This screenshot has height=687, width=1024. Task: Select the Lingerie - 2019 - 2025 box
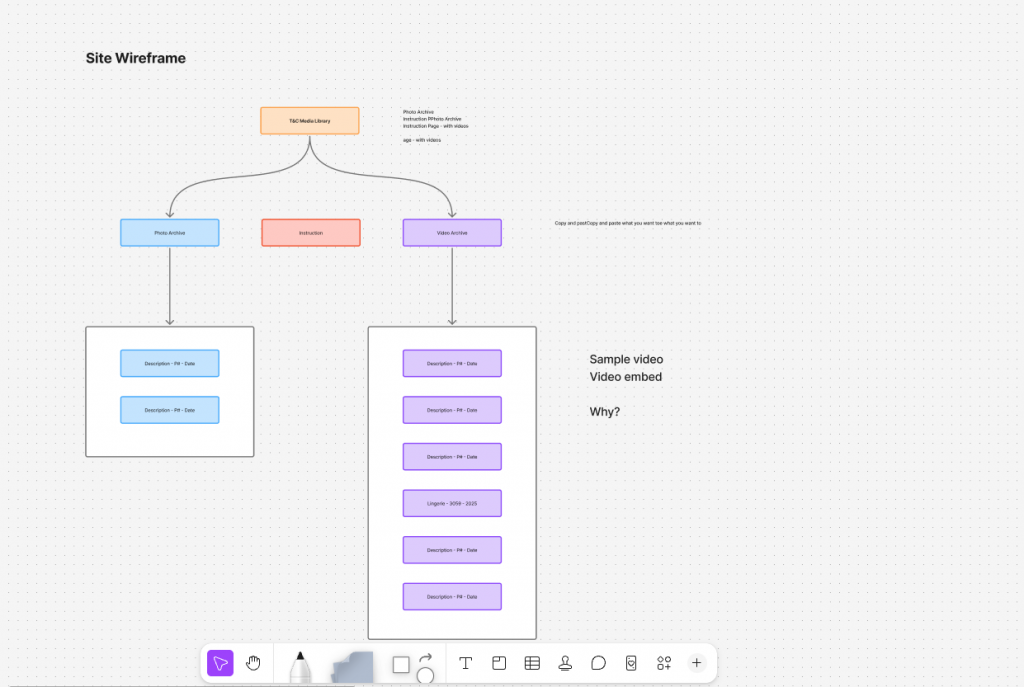pos(452,503)
